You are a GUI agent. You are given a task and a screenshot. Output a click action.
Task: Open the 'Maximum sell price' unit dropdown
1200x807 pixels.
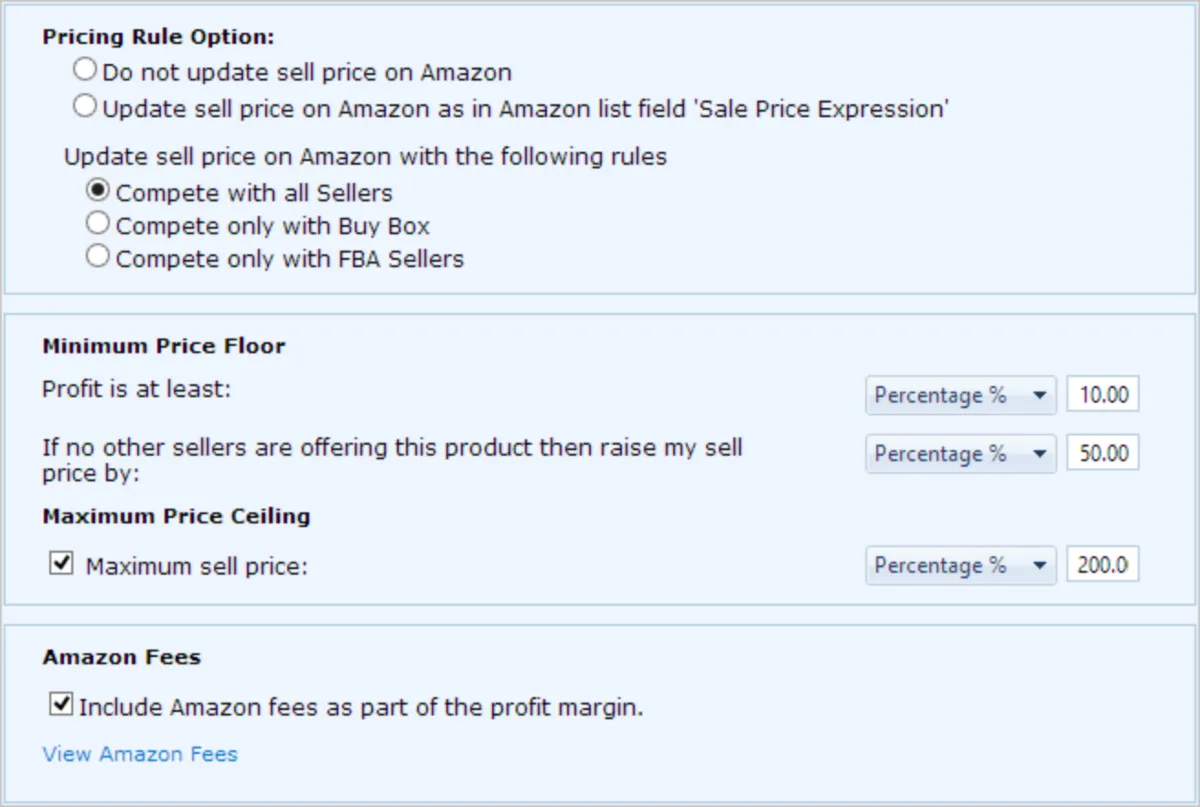point(960,566)
